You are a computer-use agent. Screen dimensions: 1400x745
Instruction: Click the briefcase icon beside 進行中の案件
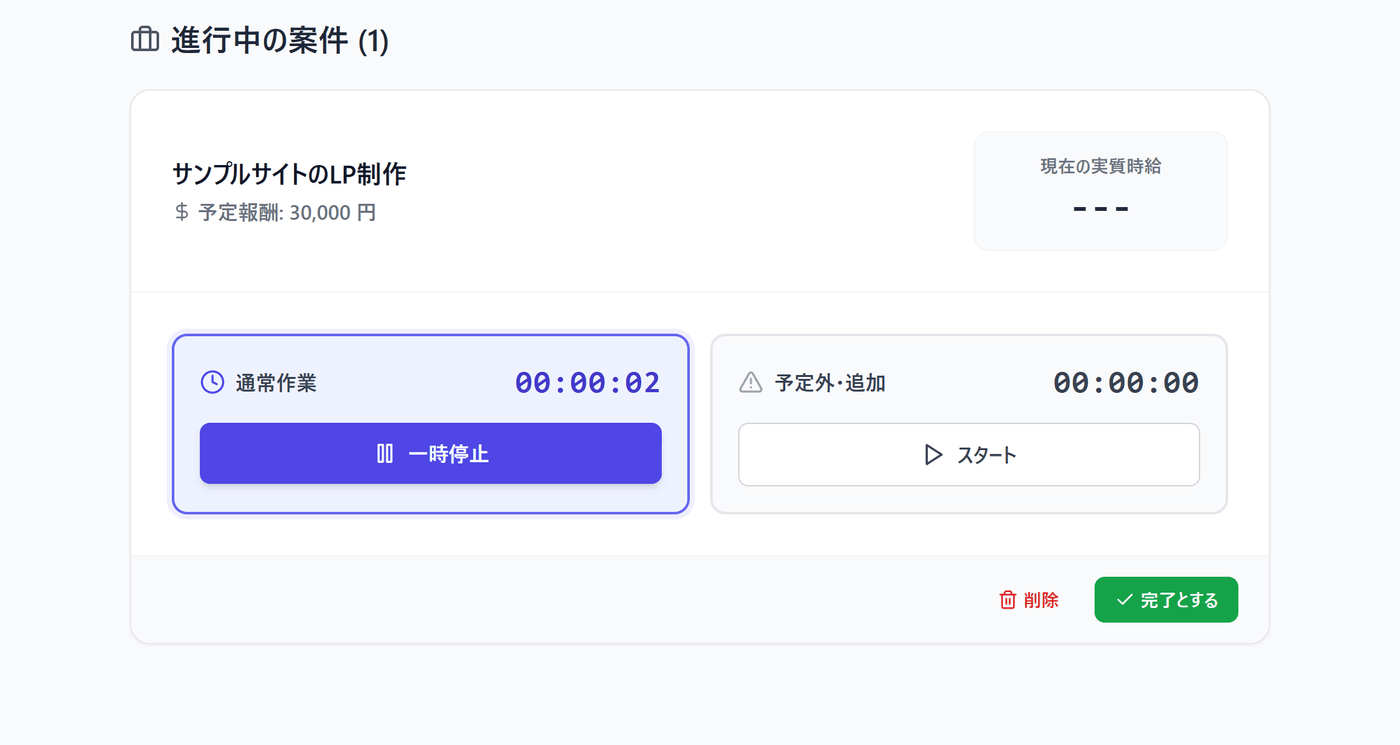click(x=145, y=41)
